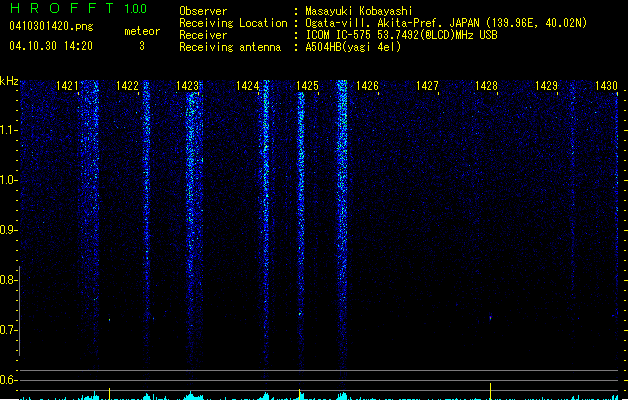629x400 pixels.
Task: Click the meteor count value 3
Action: [142, 46]
